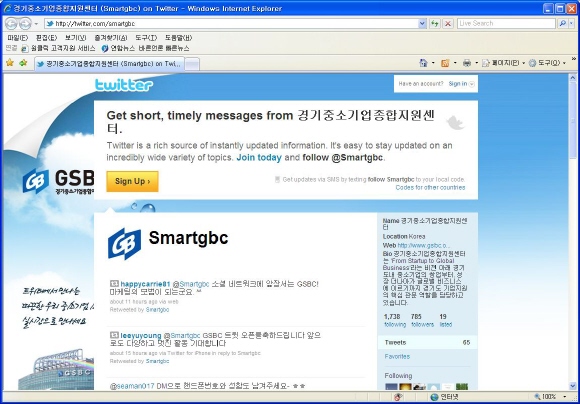Expand the Print options dropdown arrow
The image size is (580, 404).
tap(476, 63)
